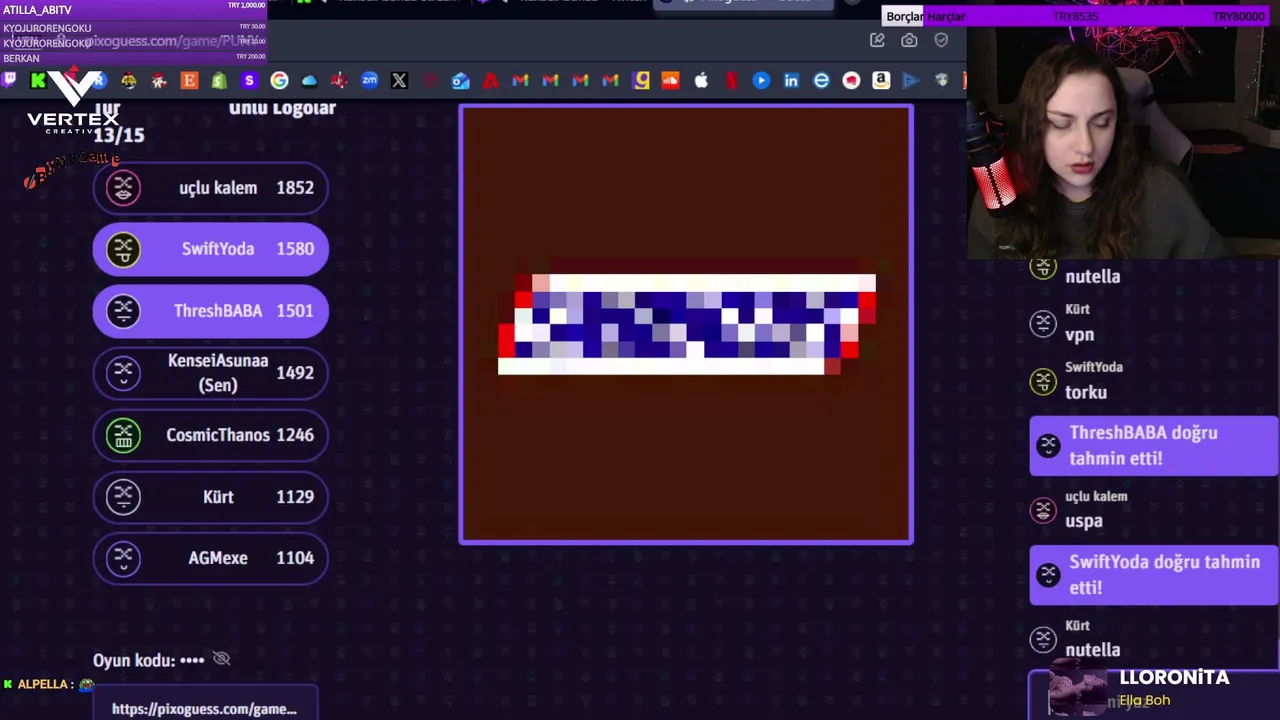This screenshot has height=720, width=1280.
Task: Click CosmicThanos's score 1246
Action: pyautogui.click(x=295, y=435)
